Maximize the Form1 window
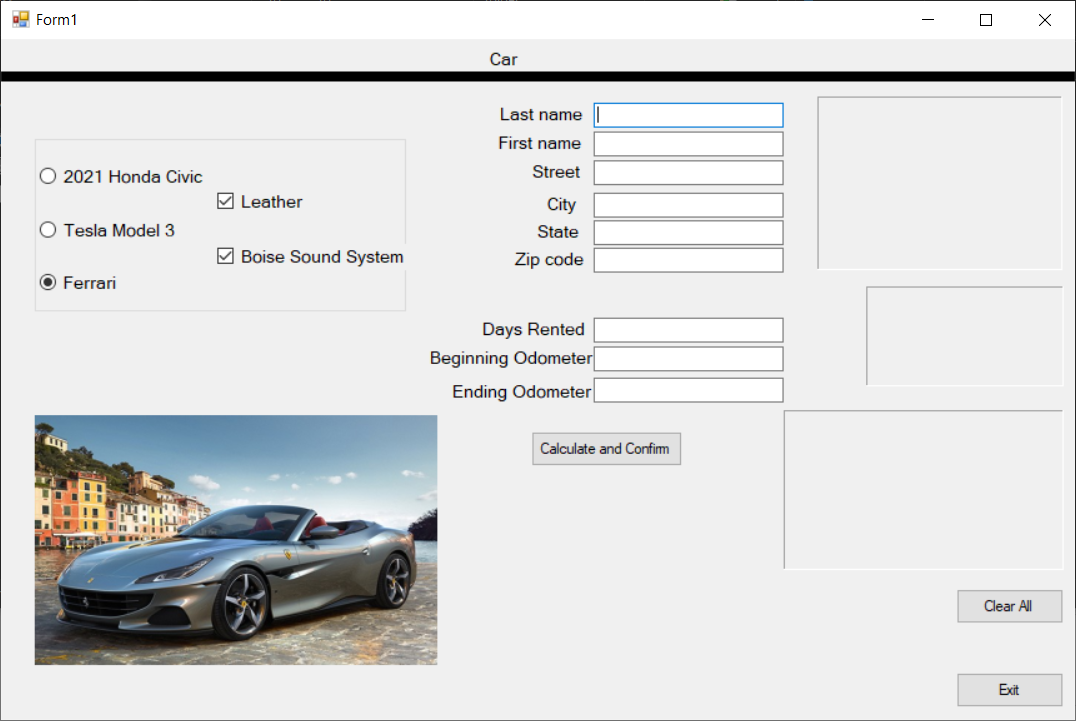This screenshot has height=721, width=1076. [x=986, y=20]
